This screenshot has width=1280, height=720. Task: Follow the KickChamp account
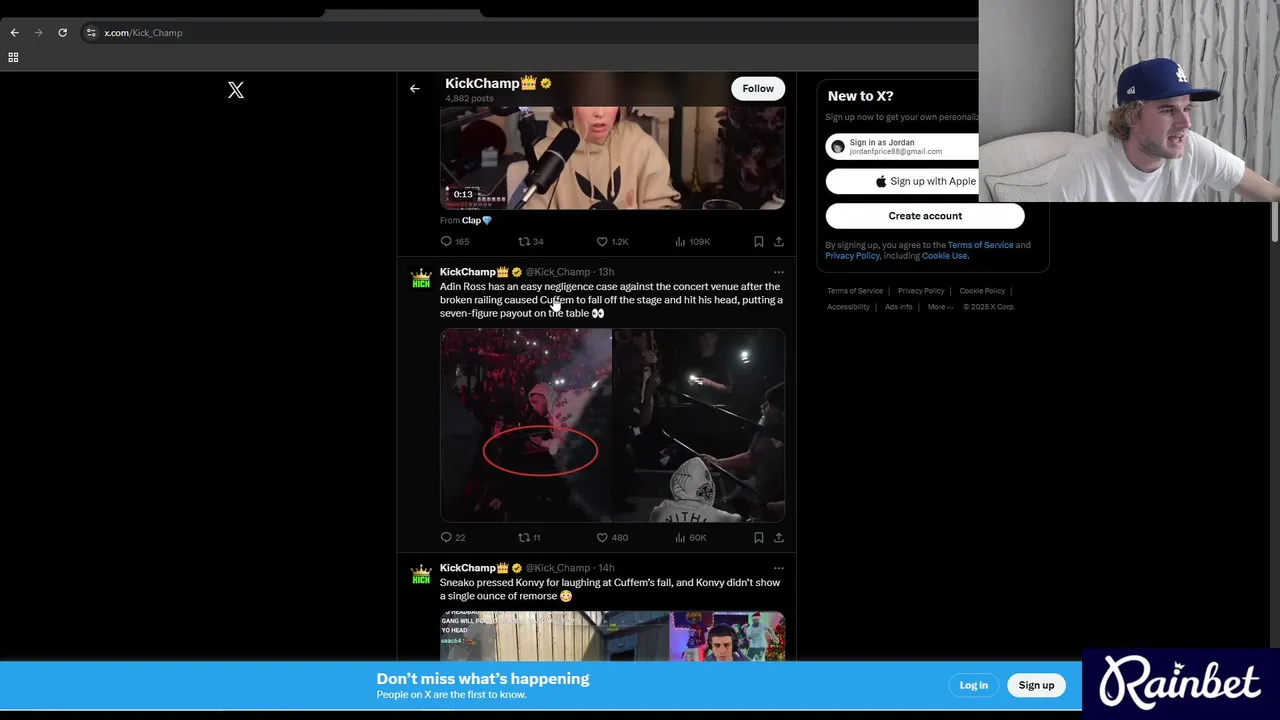pos(758,88)
